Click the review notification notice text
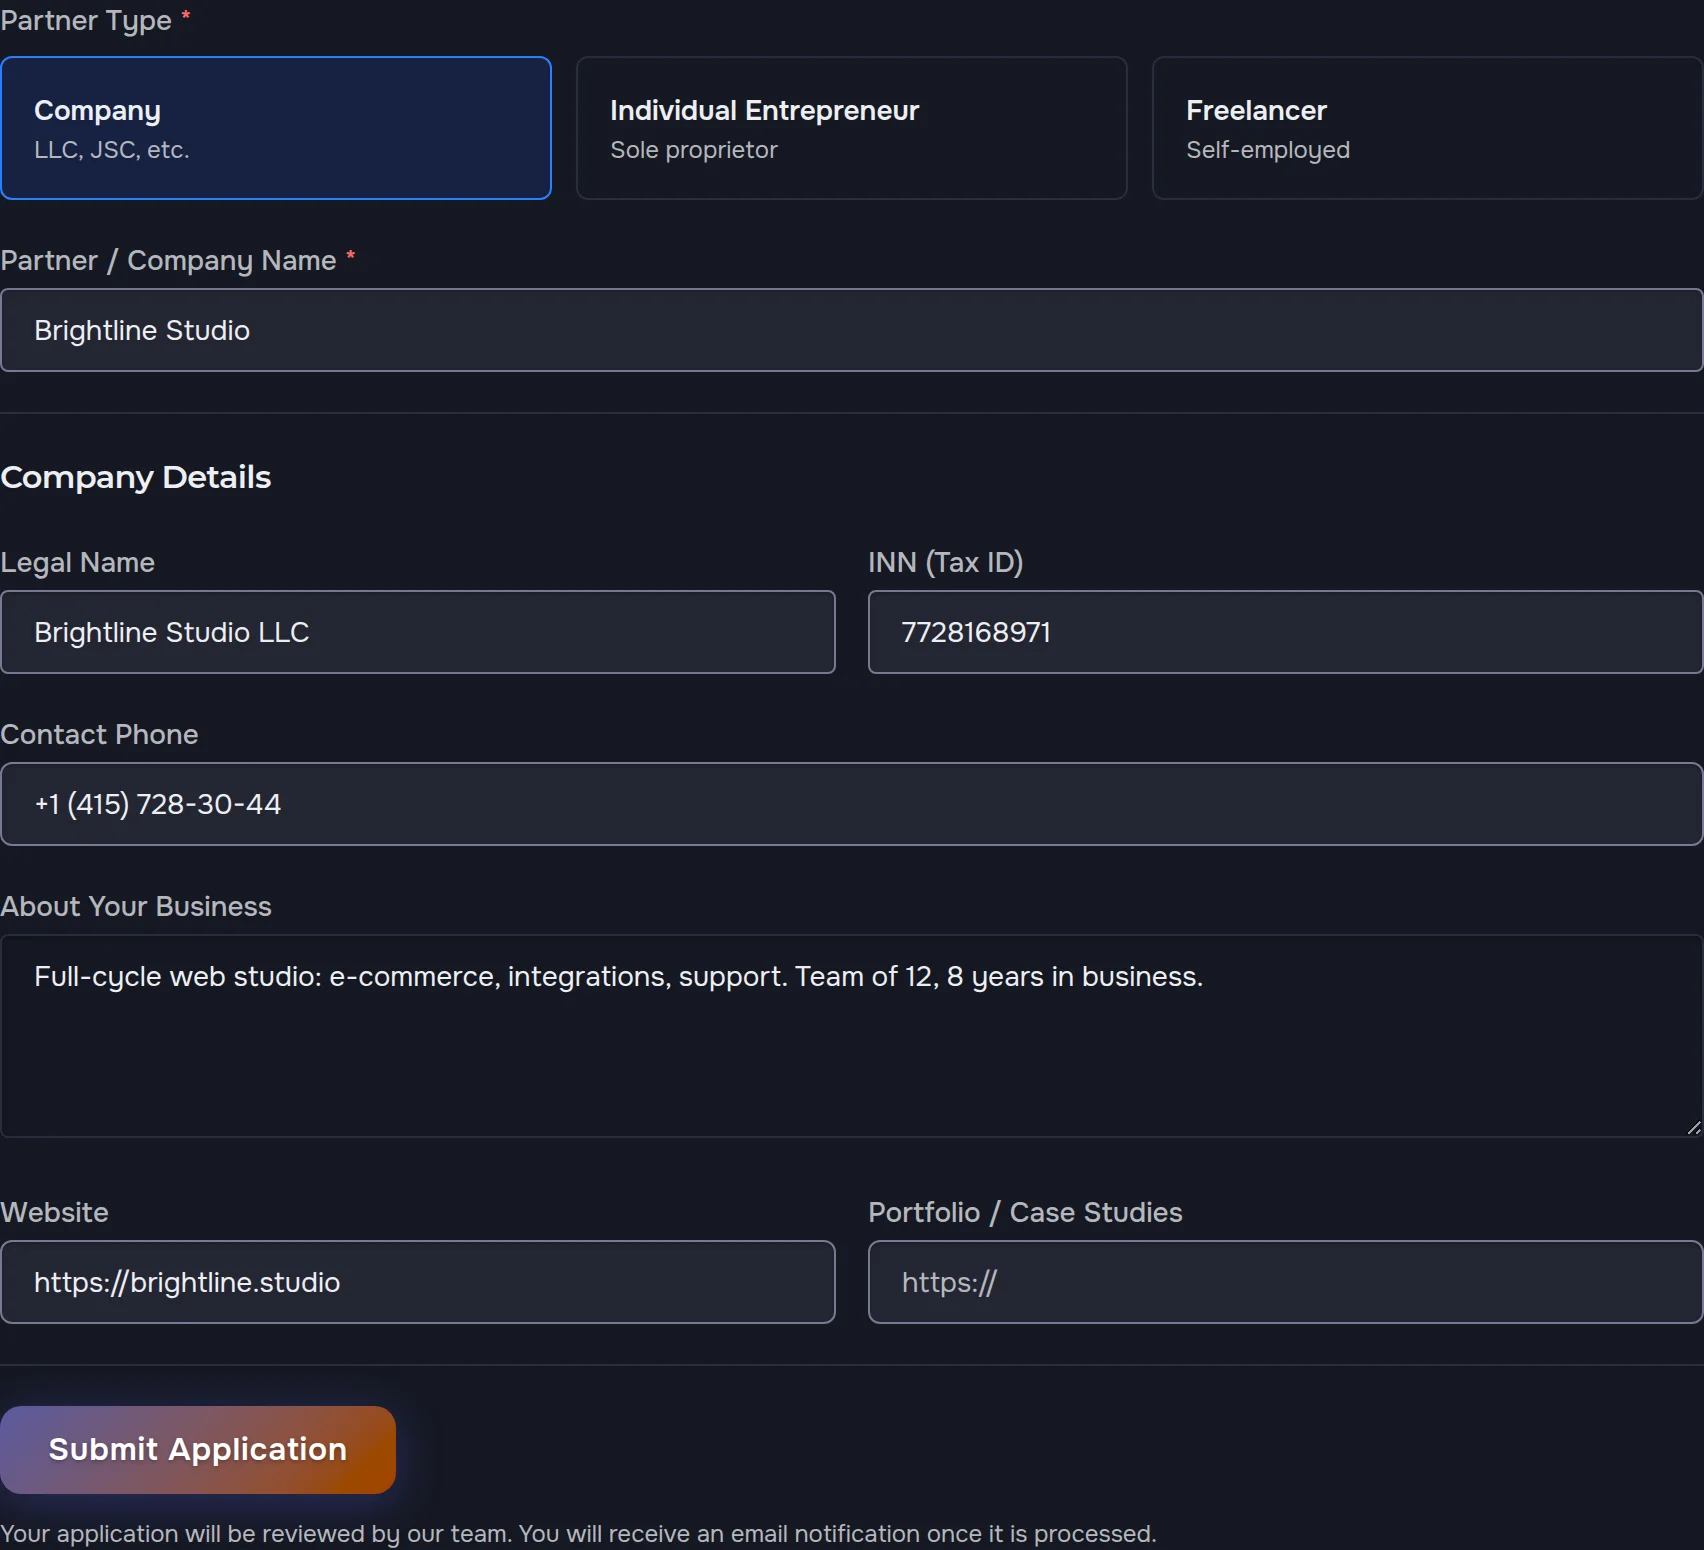 [578, 1534]
